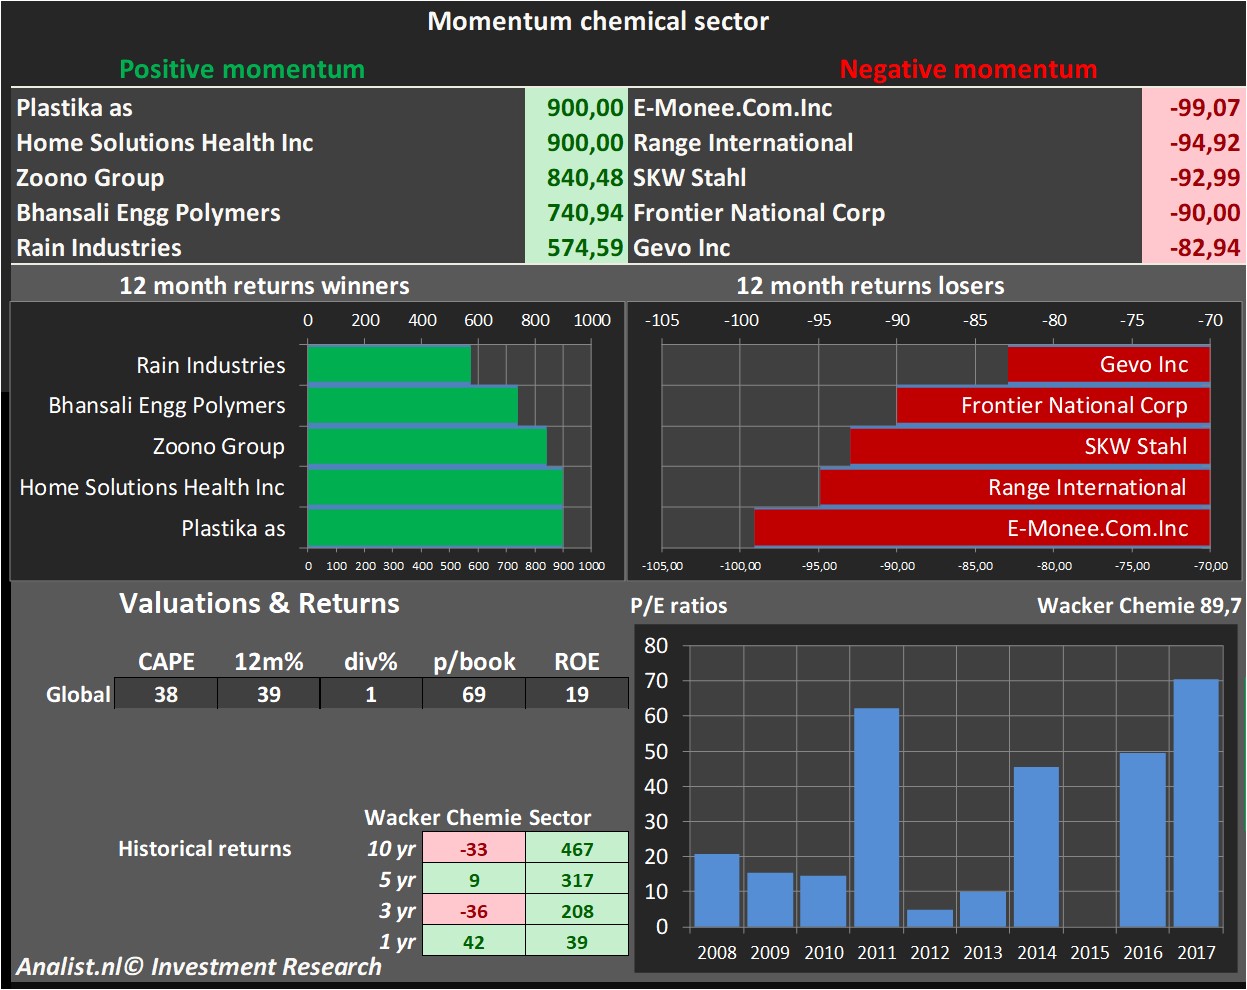The image size is (1247, 990).
Task: Click the Range International table entry
Action: 743,143
